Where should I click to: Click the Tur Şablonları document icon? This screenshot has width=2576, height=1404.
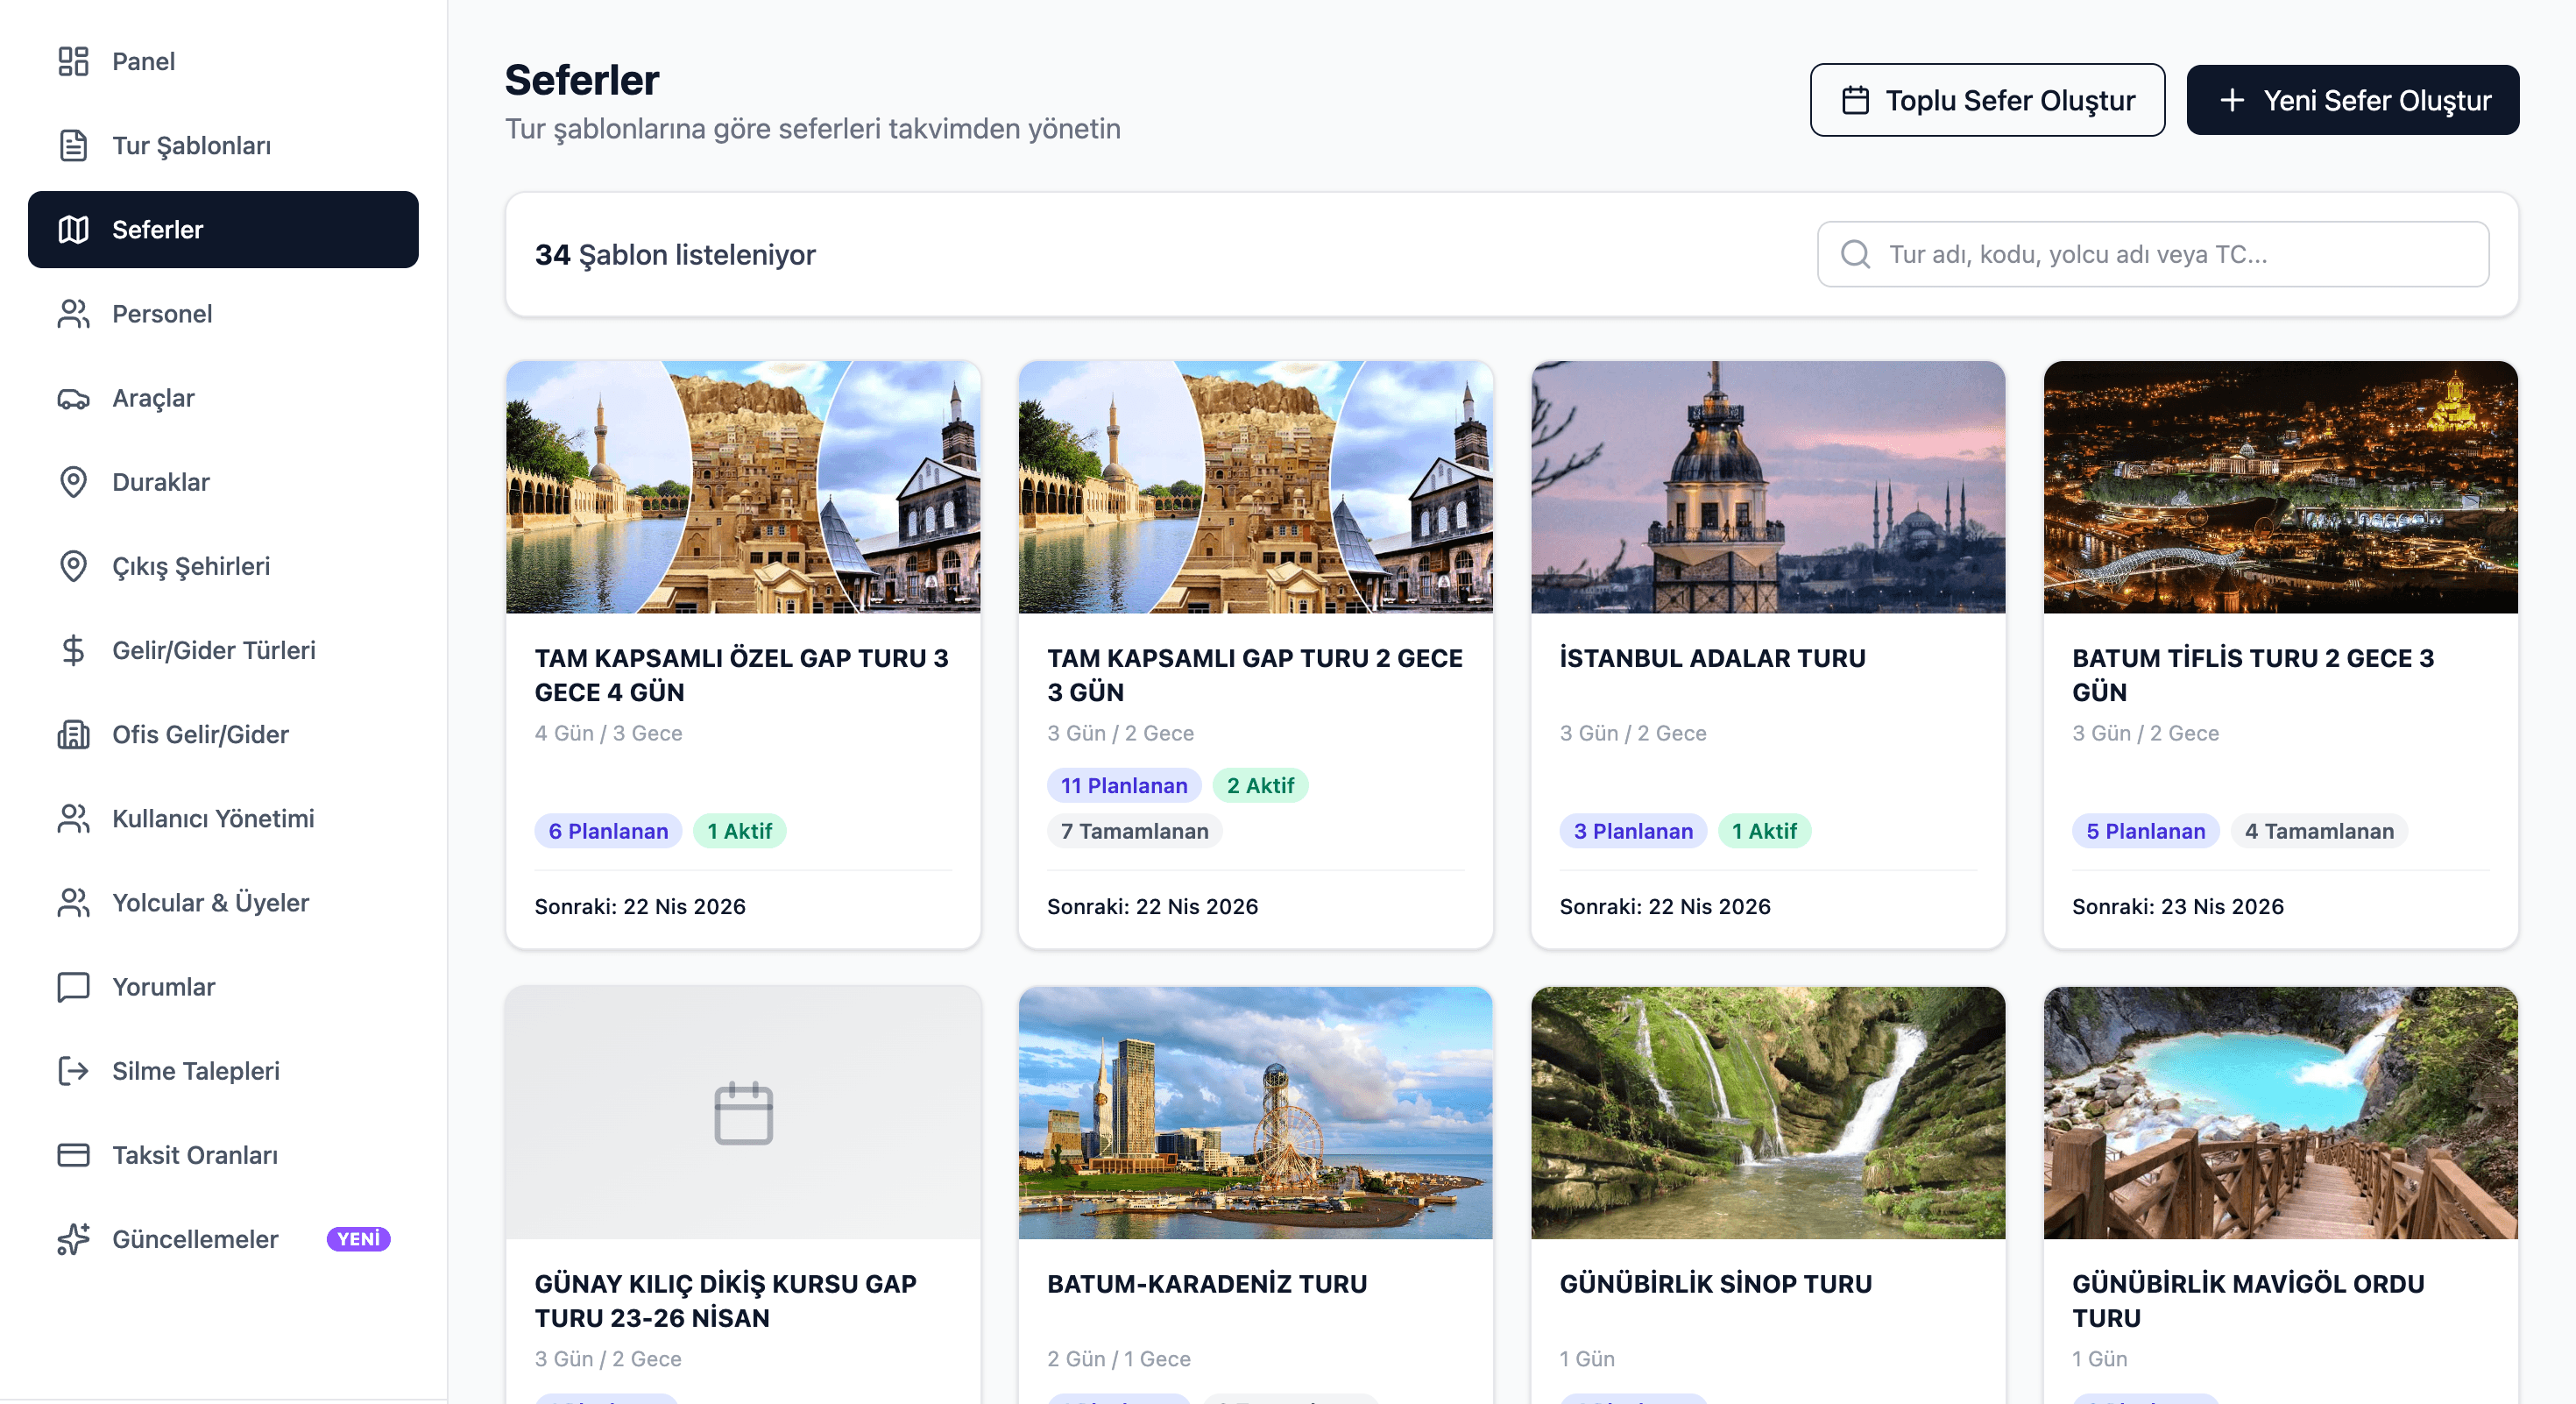pyautogui.click(x=73, y=145)
